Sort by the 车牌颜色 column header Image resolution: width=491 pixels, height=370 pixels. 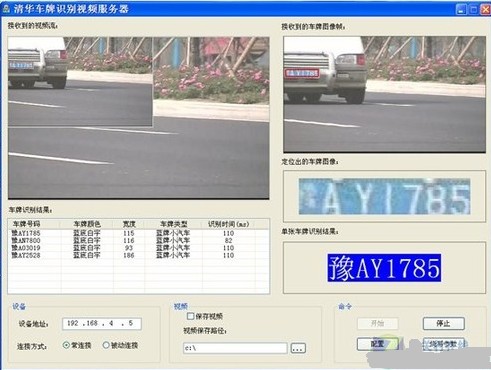[x=87, y=224]
